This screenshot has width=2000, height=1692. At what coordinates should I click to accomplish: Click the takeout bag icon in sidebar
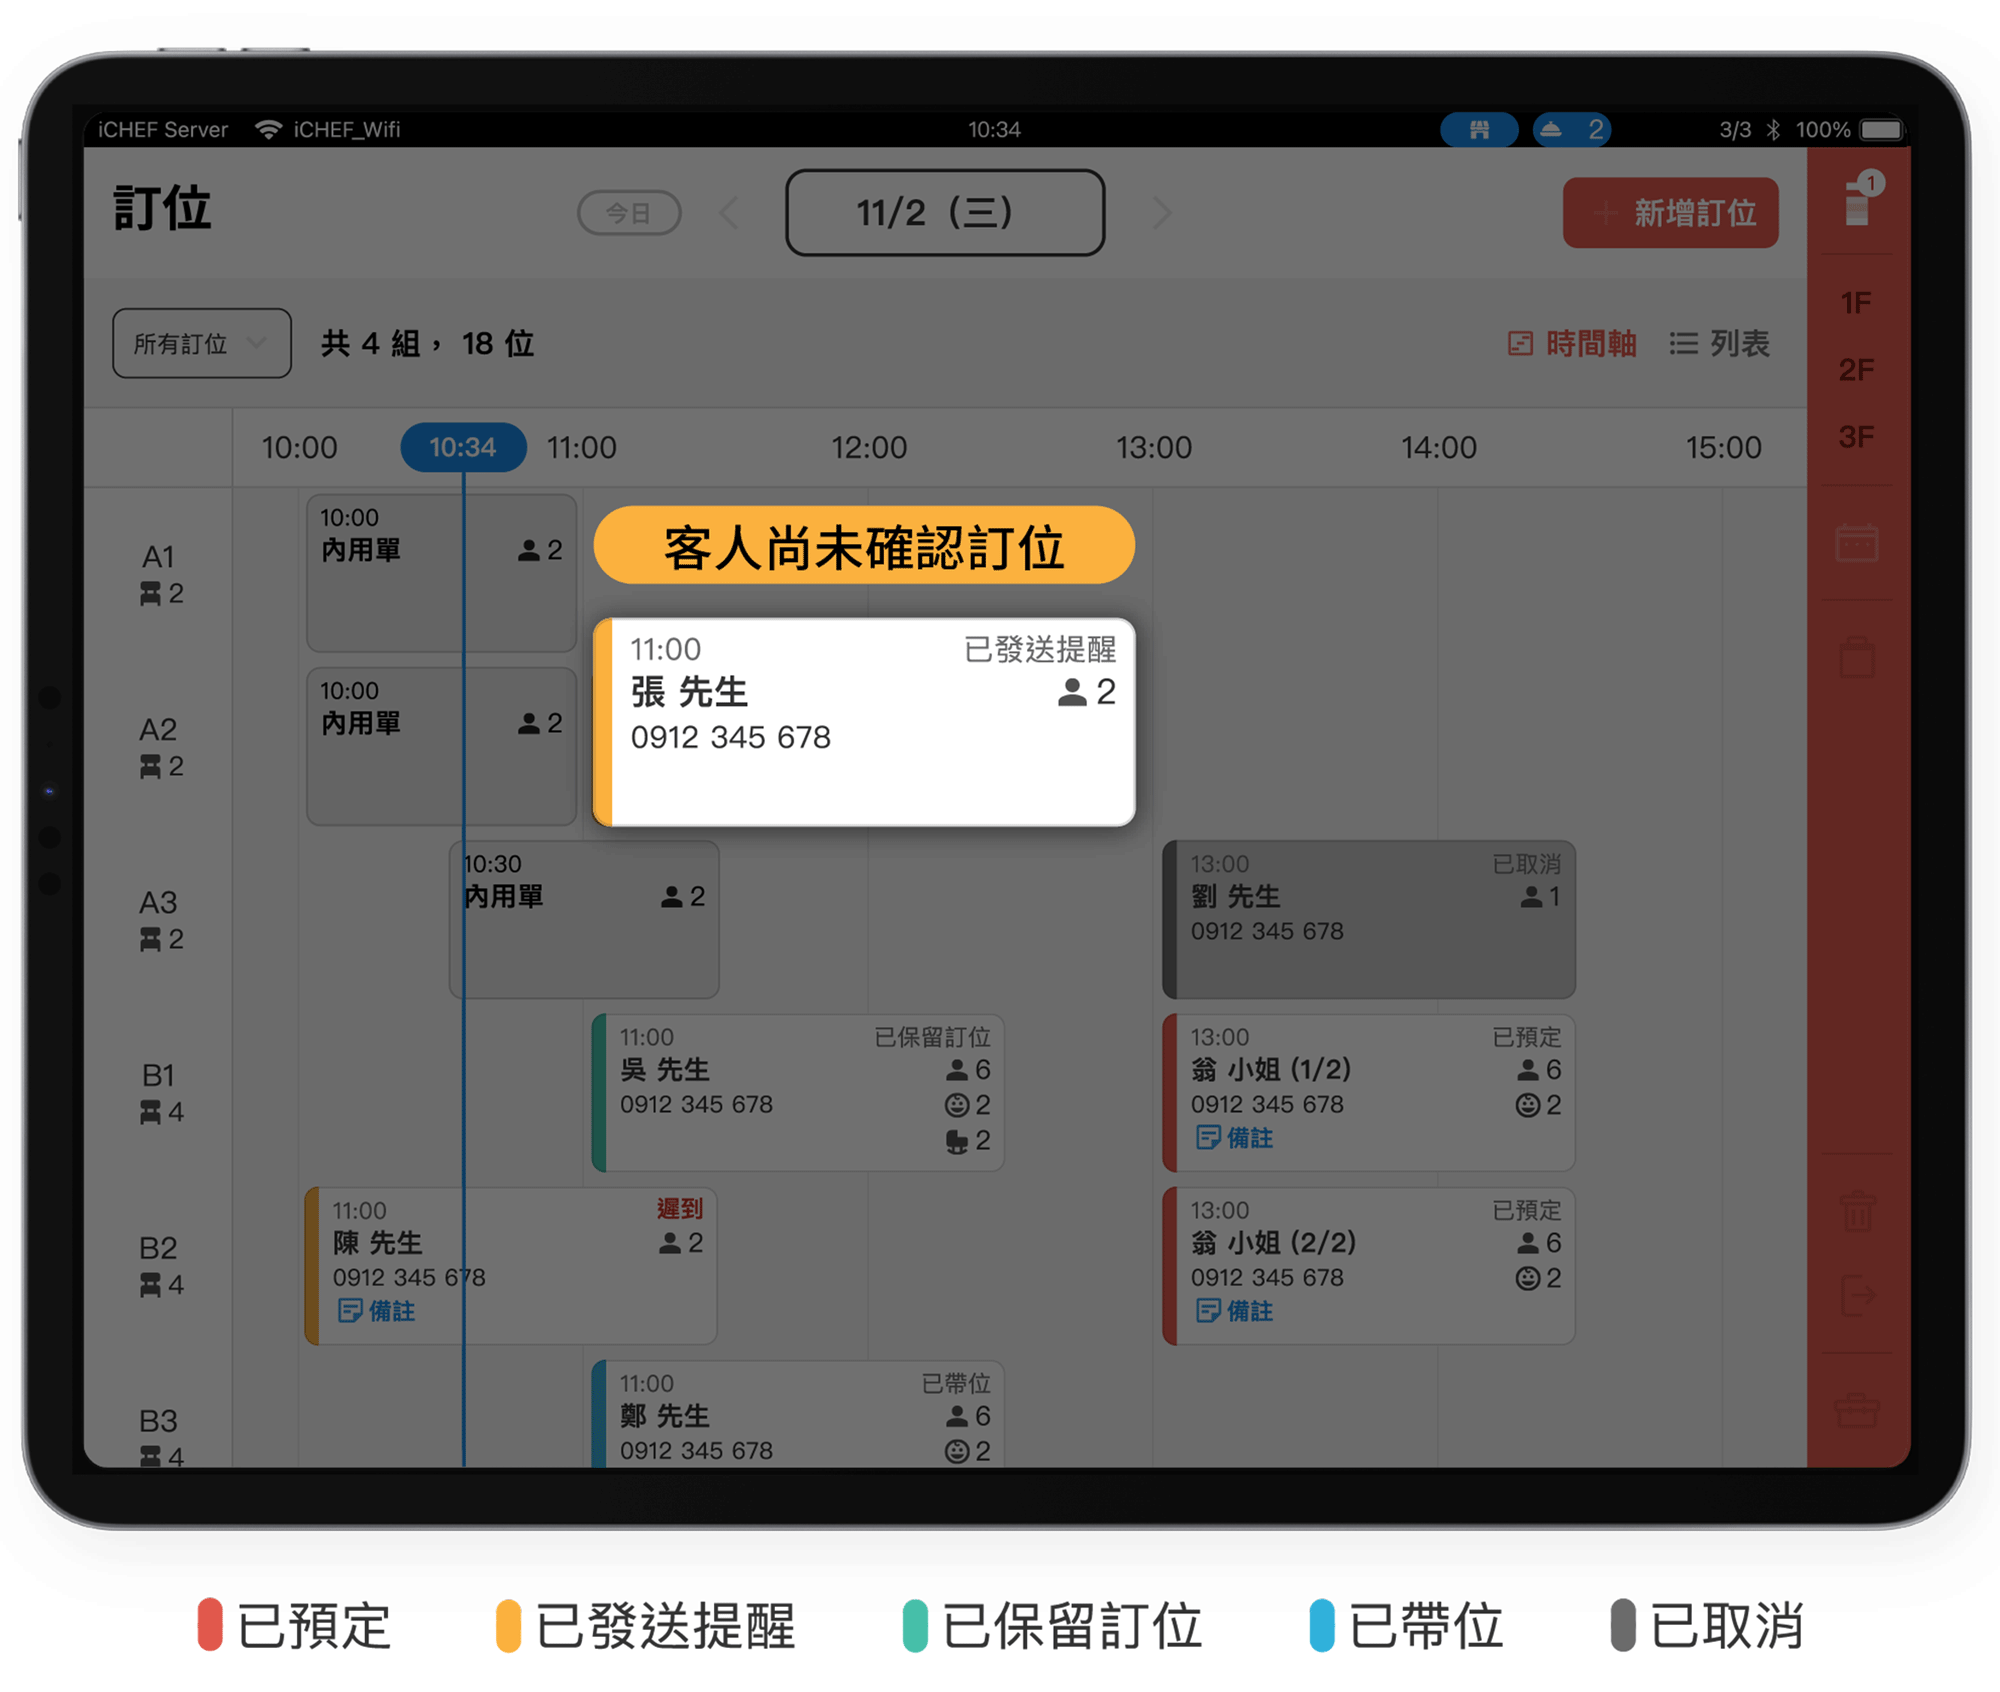[1856, 657]
